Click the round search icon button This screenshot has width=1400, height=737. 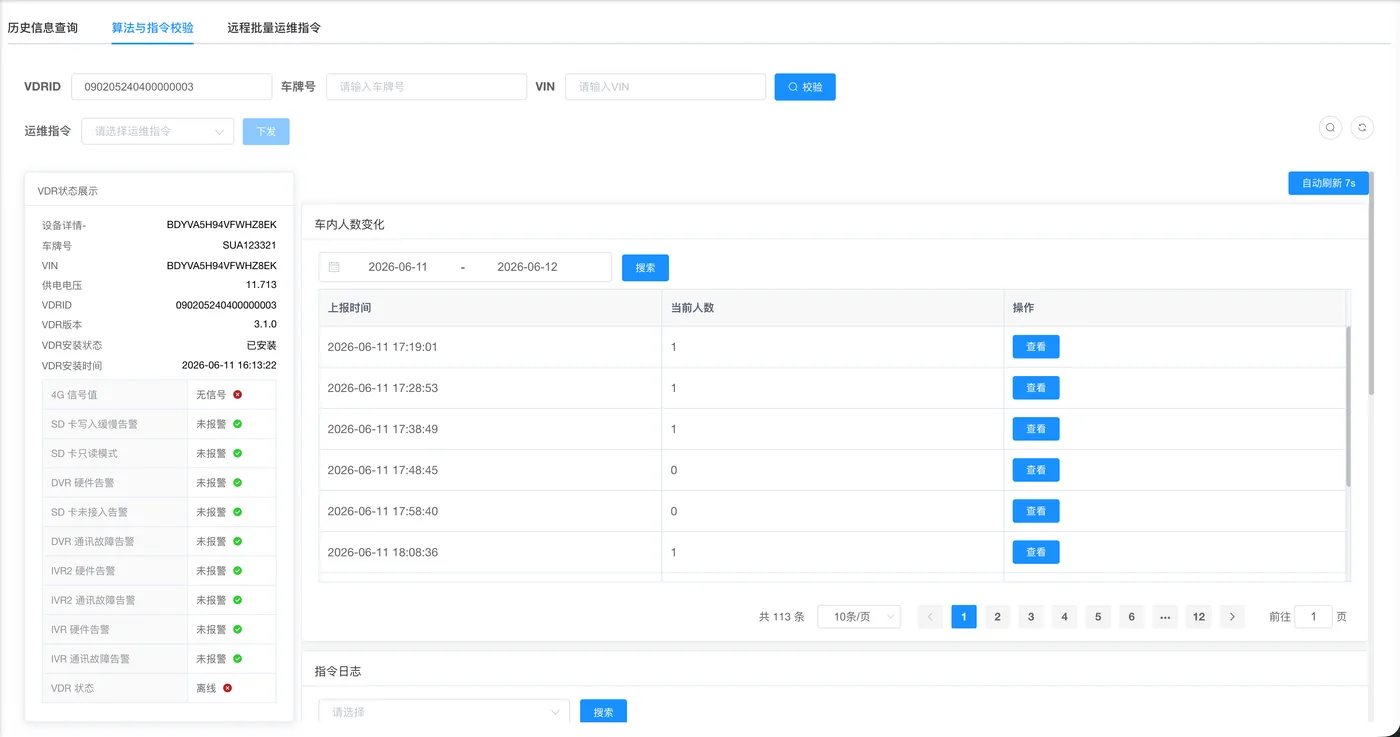click(1330, 127)
